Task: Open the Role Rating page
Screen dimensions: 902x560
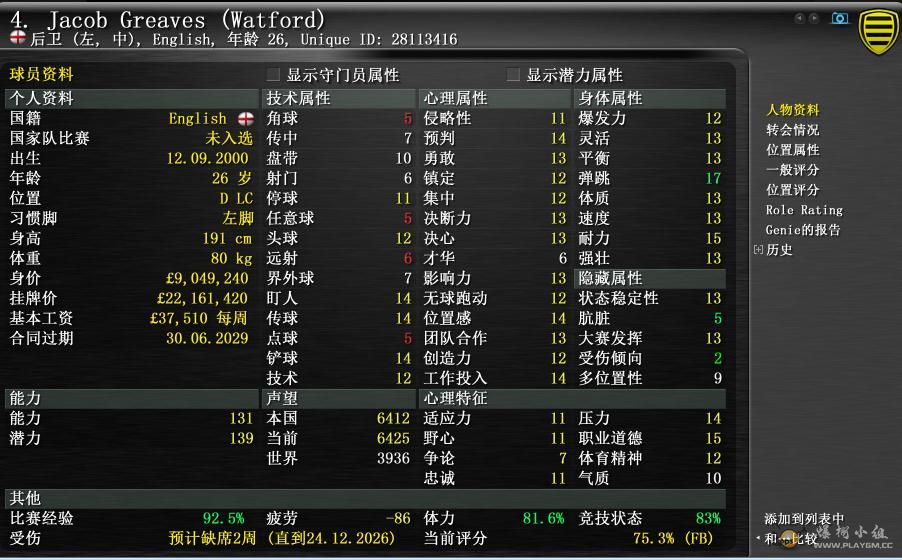Action: [803, 210]
